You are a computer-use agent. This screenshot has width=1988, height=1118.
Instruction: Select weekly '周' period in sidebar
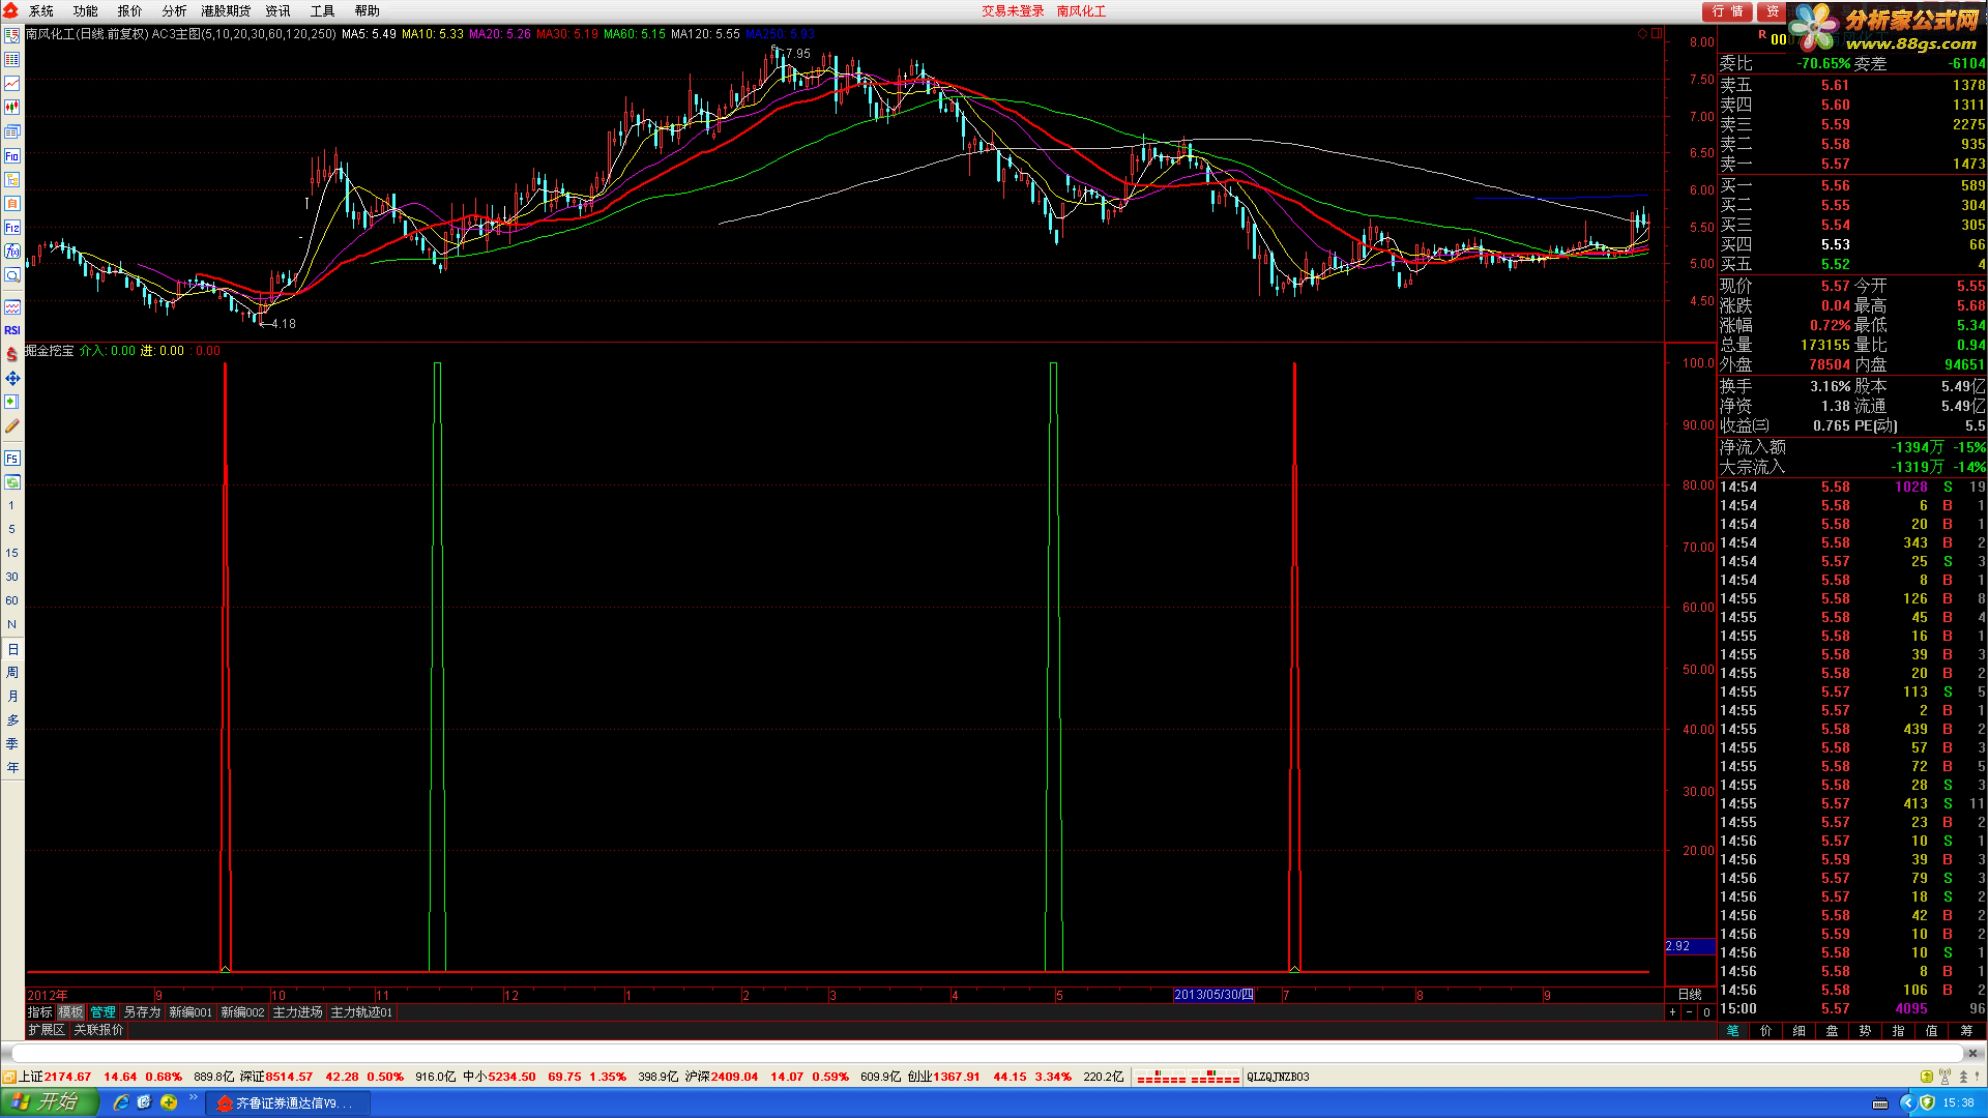click(12, 673)
